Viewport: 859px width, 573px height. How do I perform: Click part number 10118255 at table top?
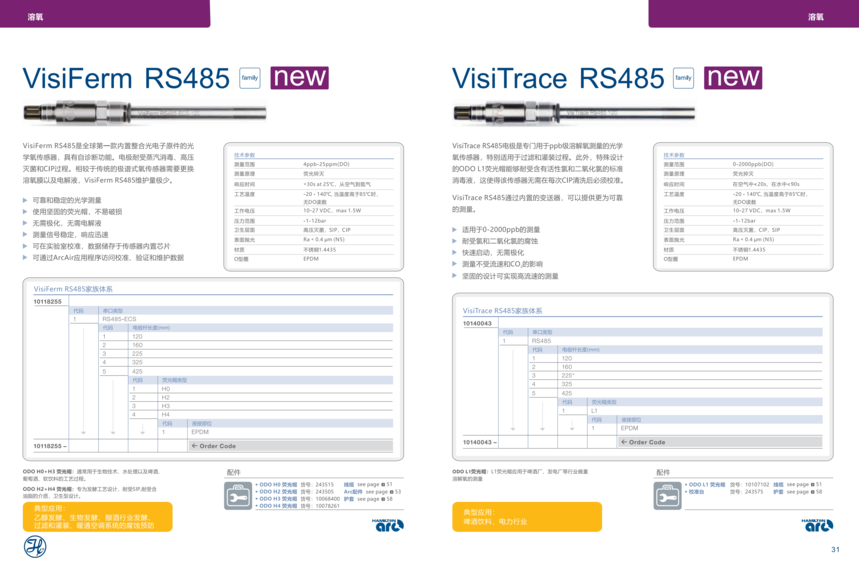click(x=48, y=302)
